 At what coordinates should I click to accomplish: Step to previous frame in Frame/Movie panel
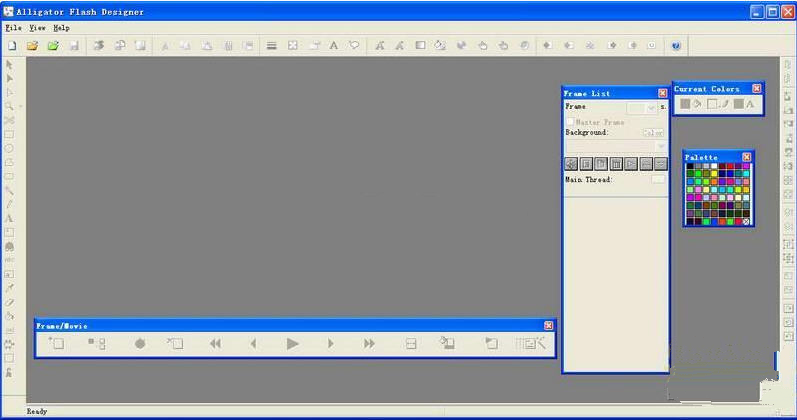pyautogui.click(x=253, y=344)
